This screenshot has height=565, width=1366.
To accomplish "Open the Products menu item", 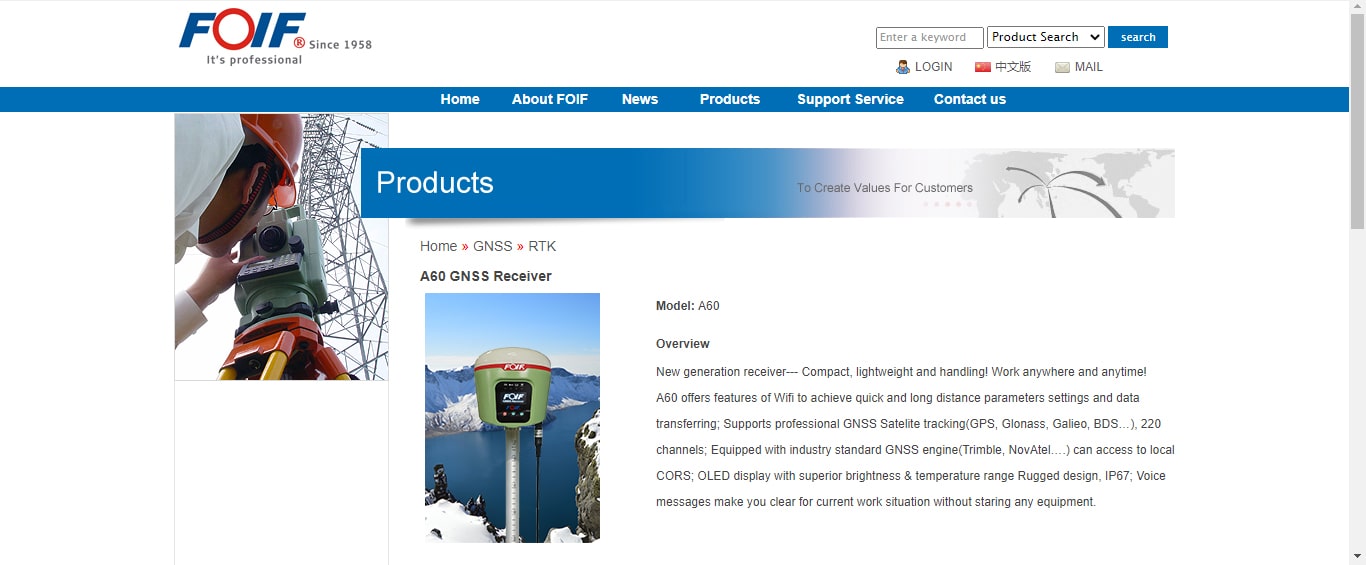I will coord(730,99).
